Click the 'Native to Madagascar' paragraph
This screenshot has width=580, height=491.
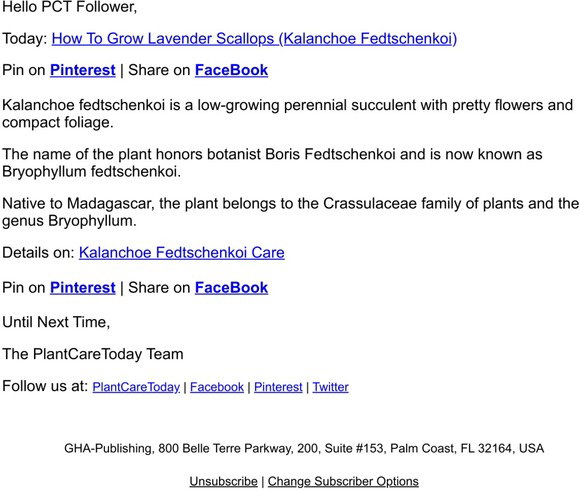click(290, 212)
